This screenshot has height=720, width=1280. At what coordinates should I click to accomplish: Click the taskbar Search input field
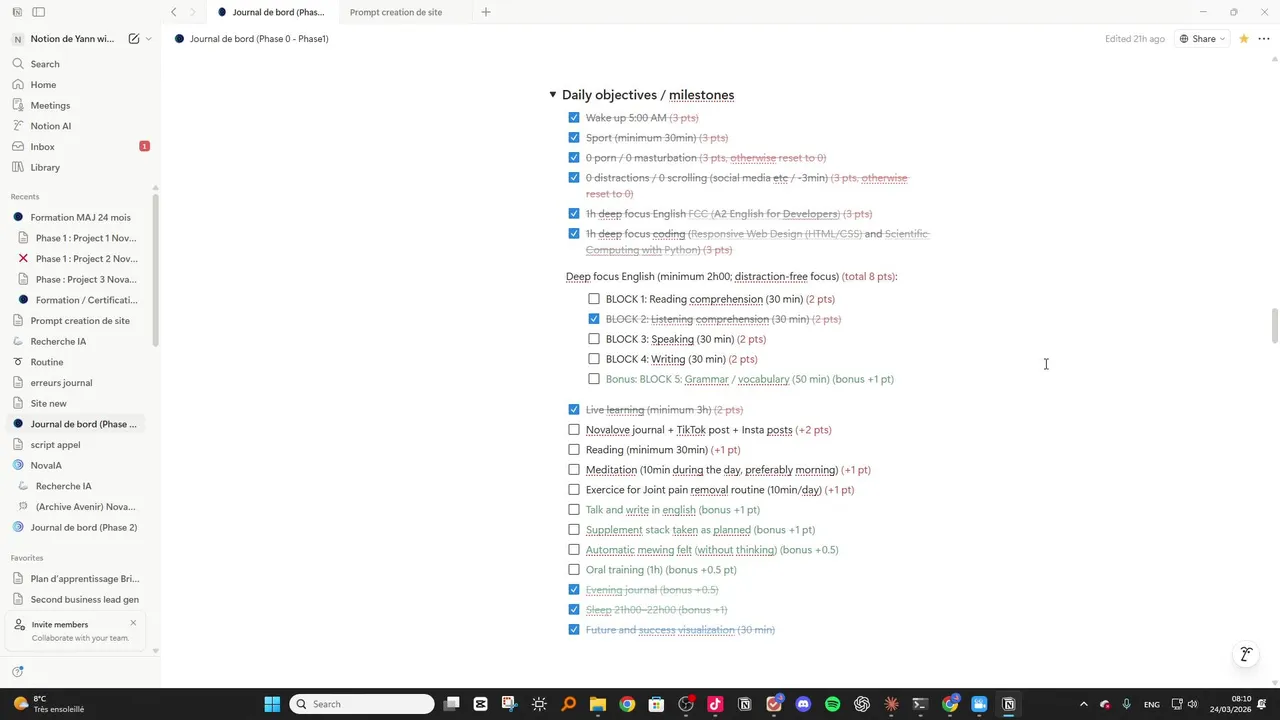(x=362, y=704)
